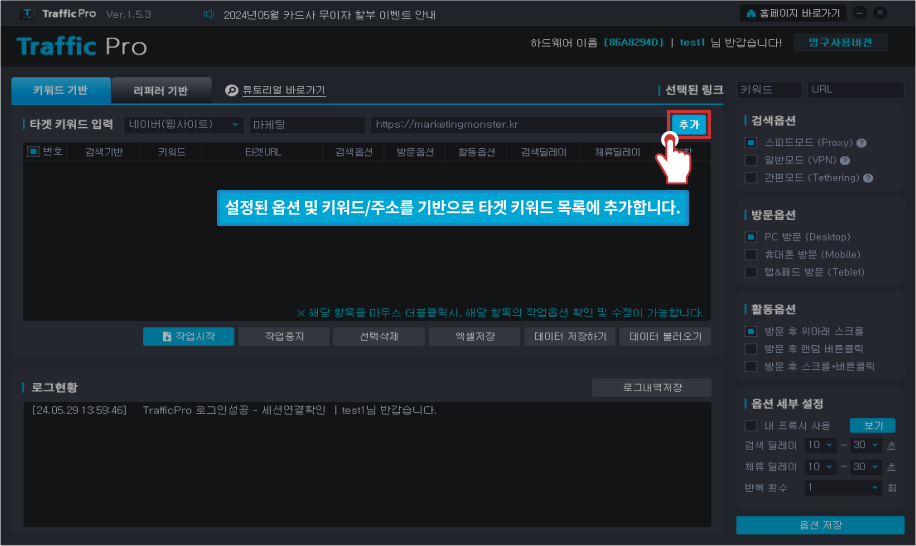Open the 반복 횟수 repeat count dropdown
This screenshot has width=916, height=546.
843,488
